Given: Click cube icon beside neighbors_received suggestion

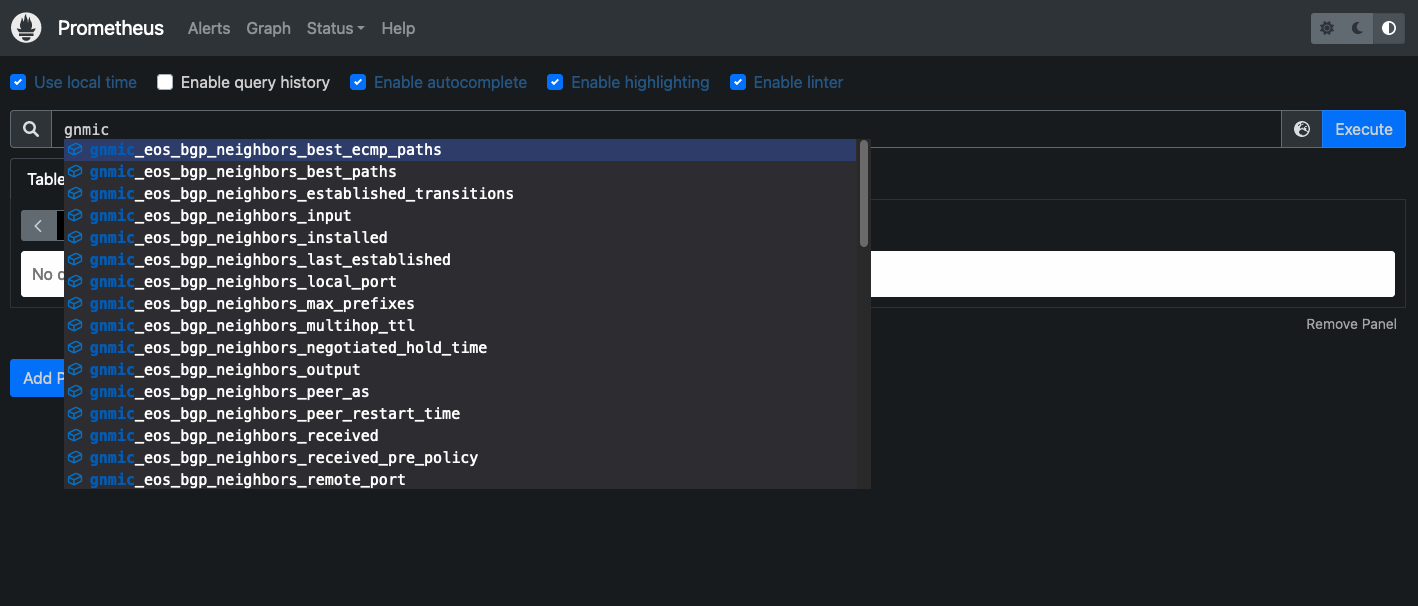Looking at the screenshot, I should (x=76, y=436).
